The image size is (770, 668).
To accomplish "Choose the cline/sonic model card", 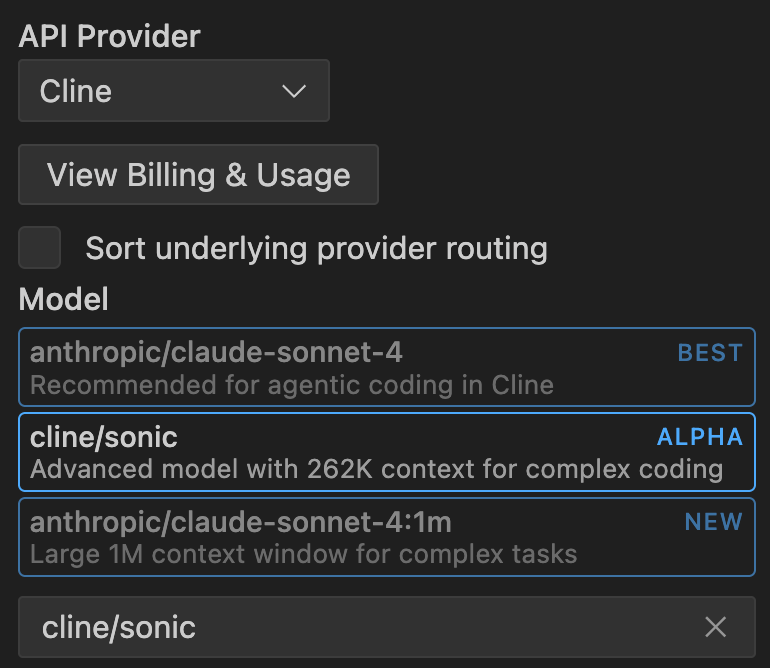I will coord(386,452).
